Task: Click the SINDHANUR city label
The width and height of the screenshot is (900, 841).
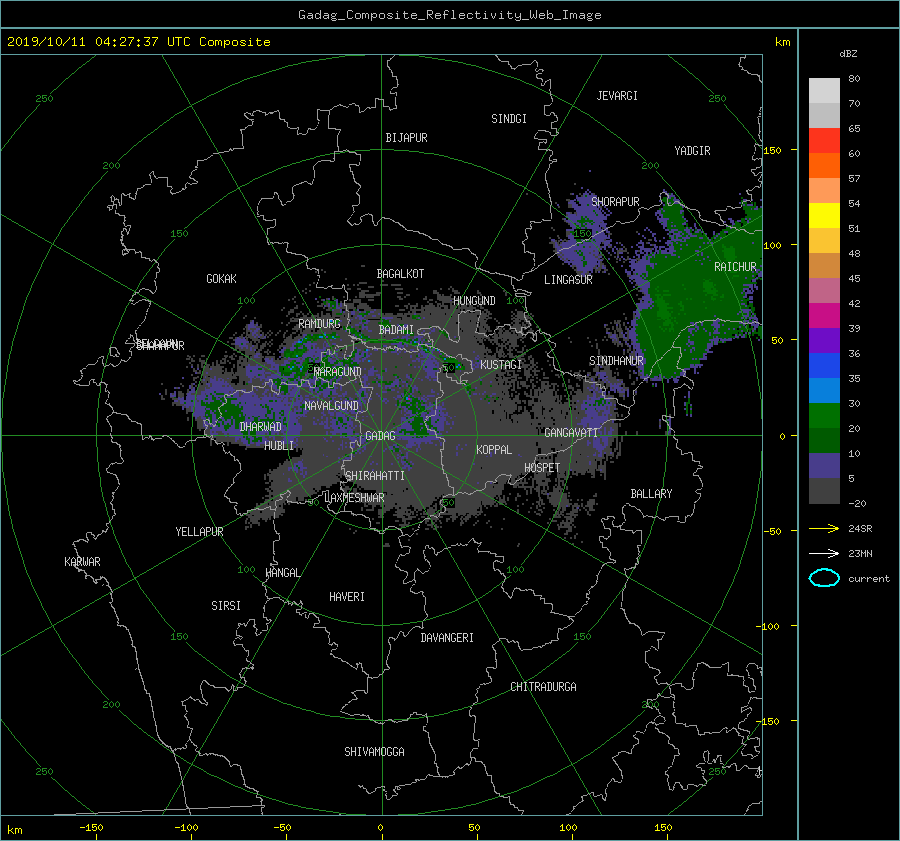Action: (x=616, y=361)
